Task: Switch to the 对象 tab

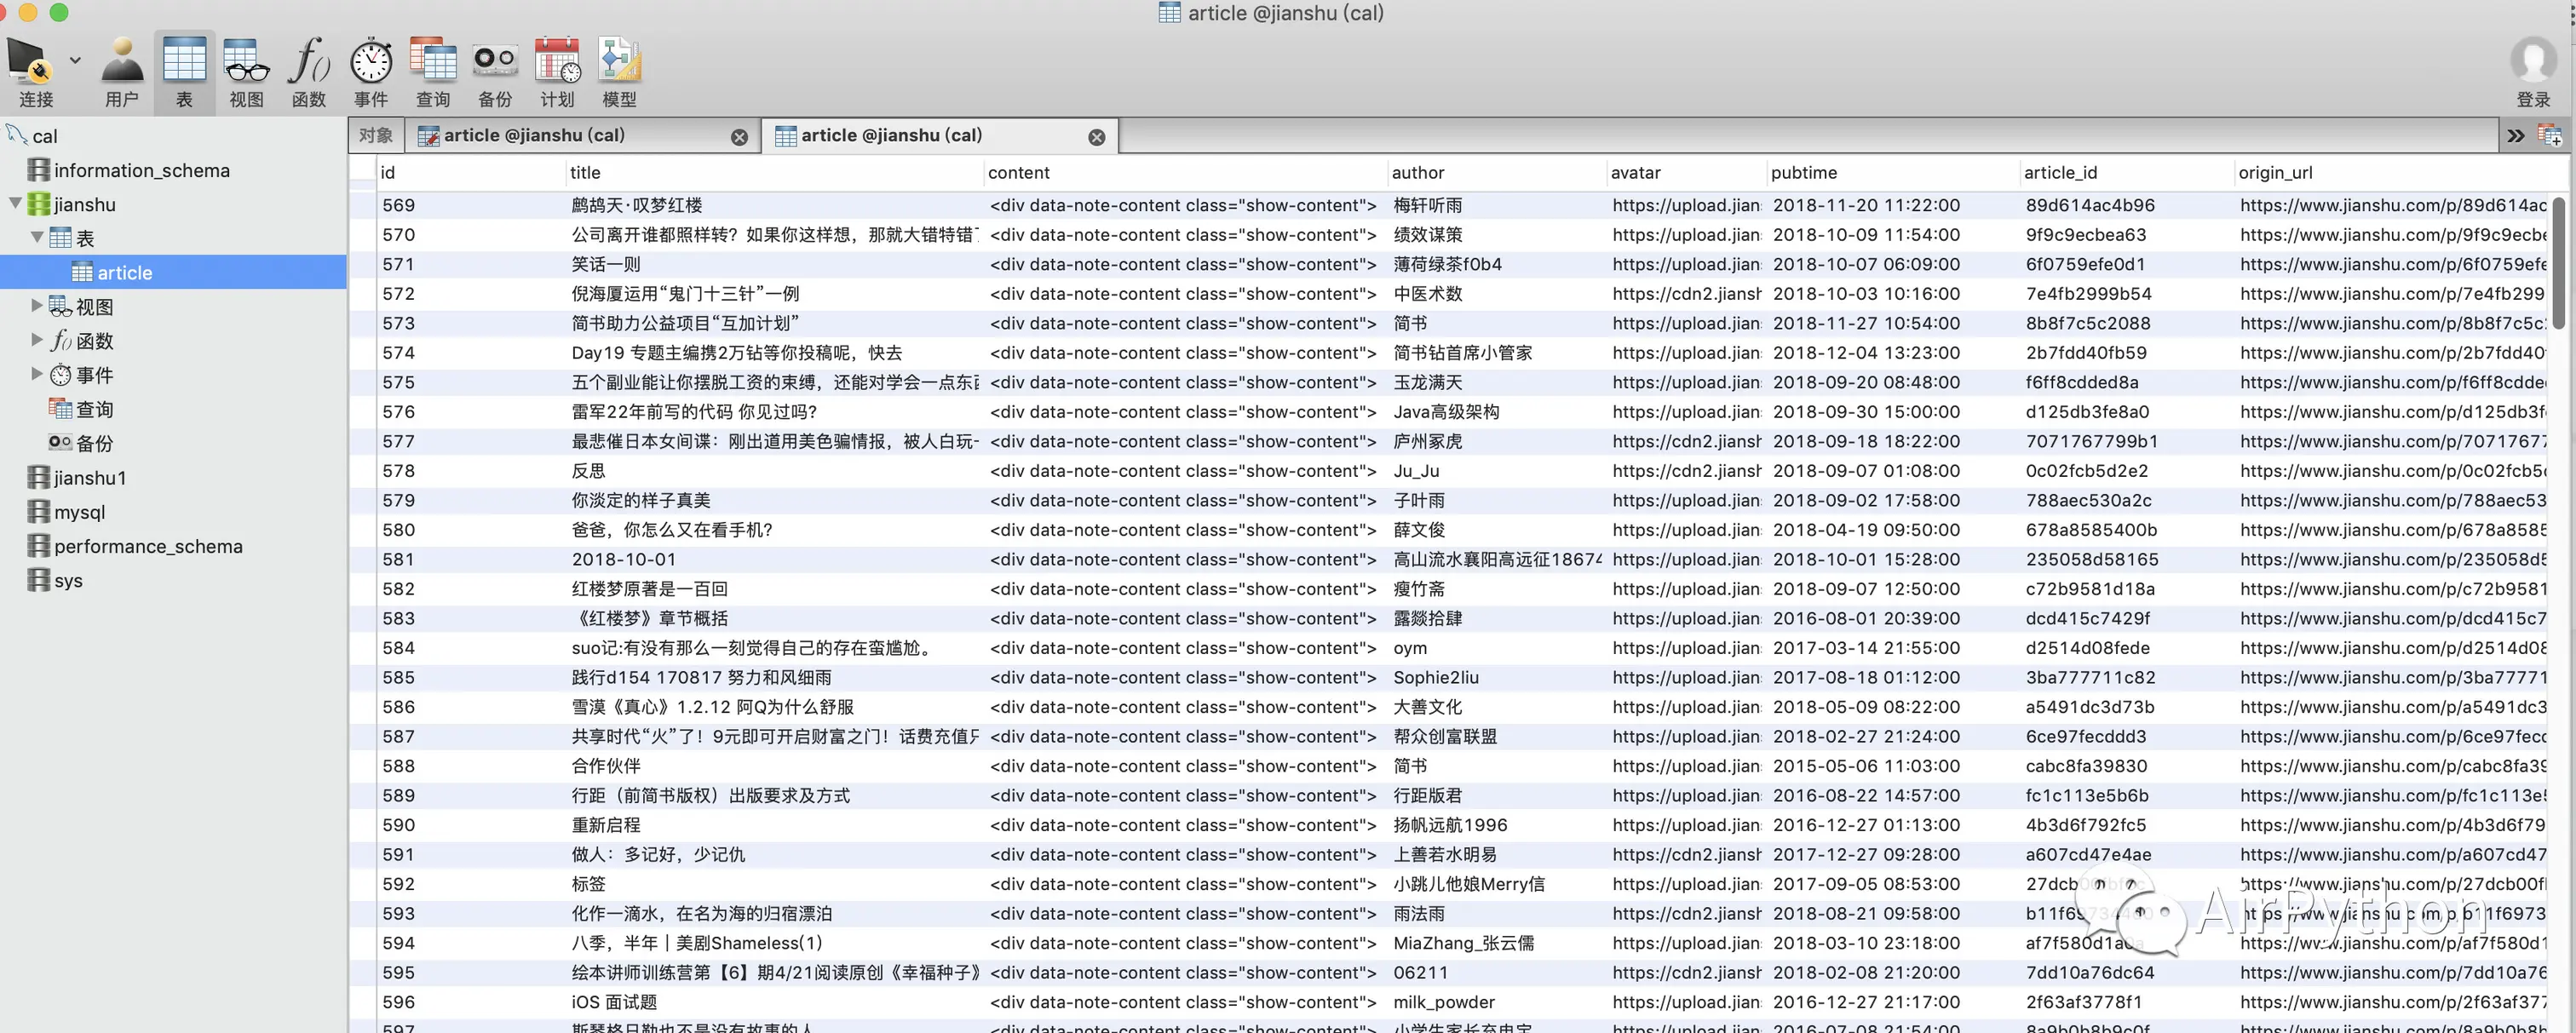Action: 376,136
